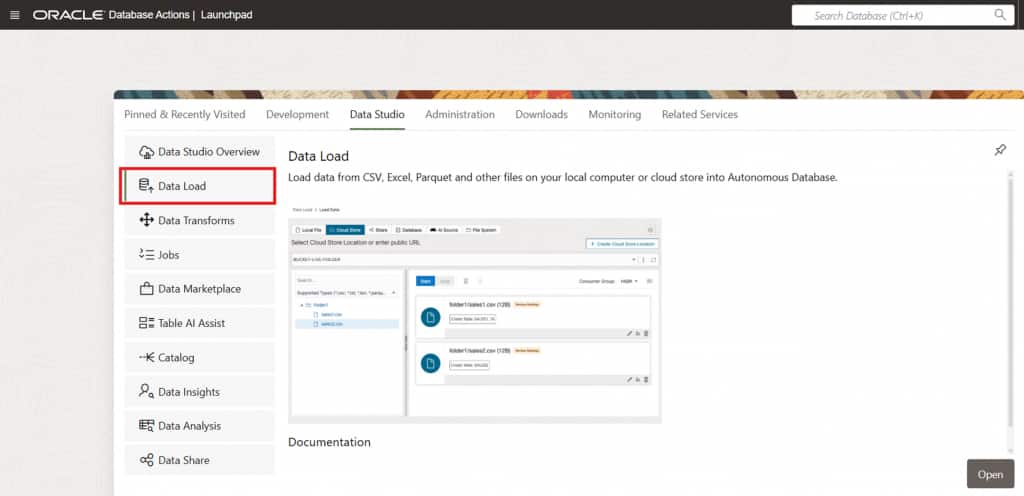Screen dimensions: 1024x496
Task: Switch to the Development tab
Action: tap(297, 114)
